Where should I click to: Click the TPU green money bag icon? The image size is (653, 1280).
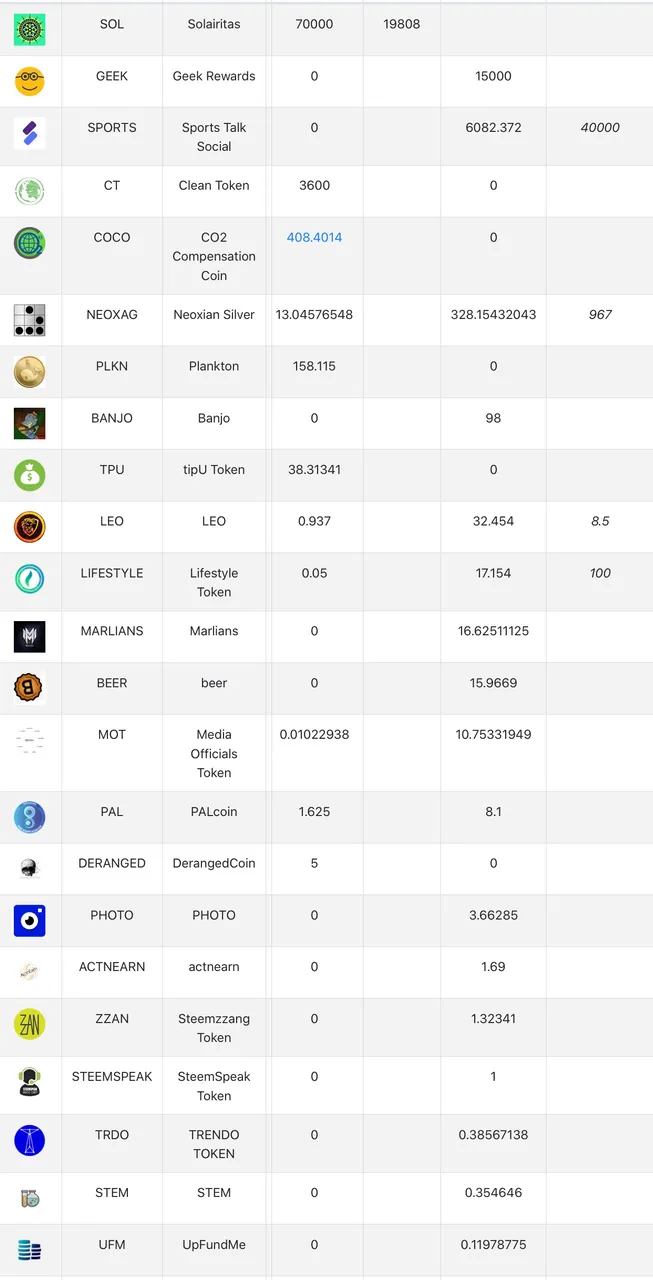(30, 475)
